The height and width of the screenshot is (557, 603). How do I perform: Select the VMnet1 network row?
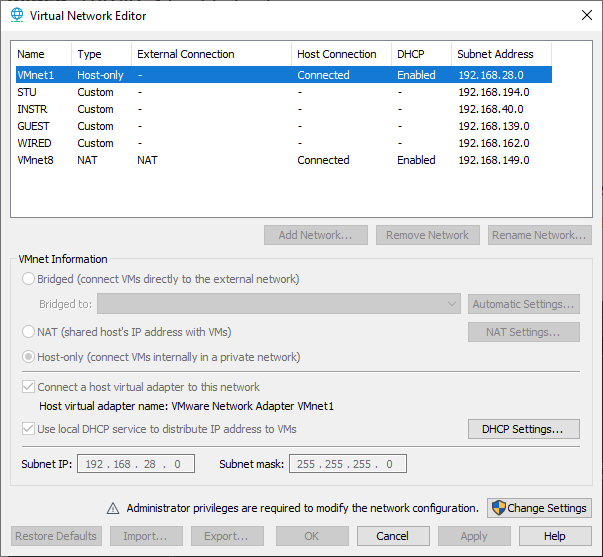[284, 75]
